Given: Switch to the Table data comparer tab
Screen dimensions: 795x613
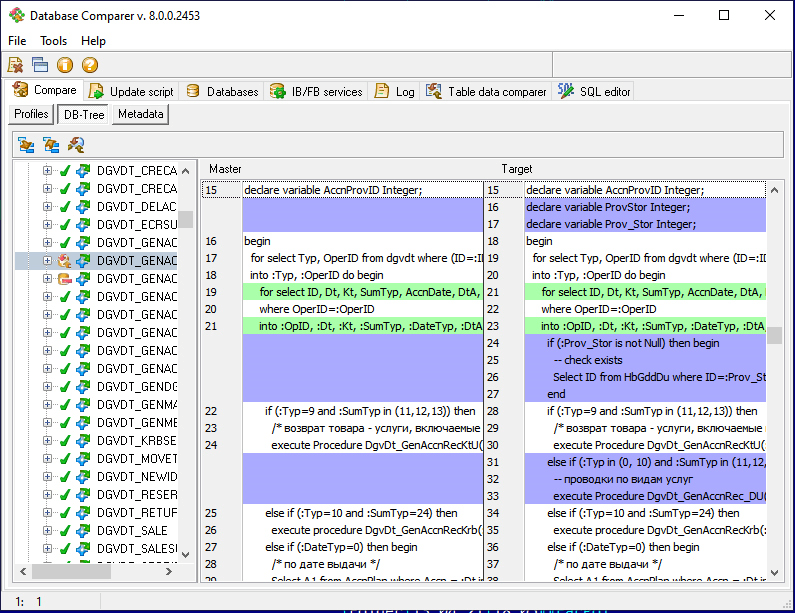Looking at the screenshot, I should click(x=486, y=91).
